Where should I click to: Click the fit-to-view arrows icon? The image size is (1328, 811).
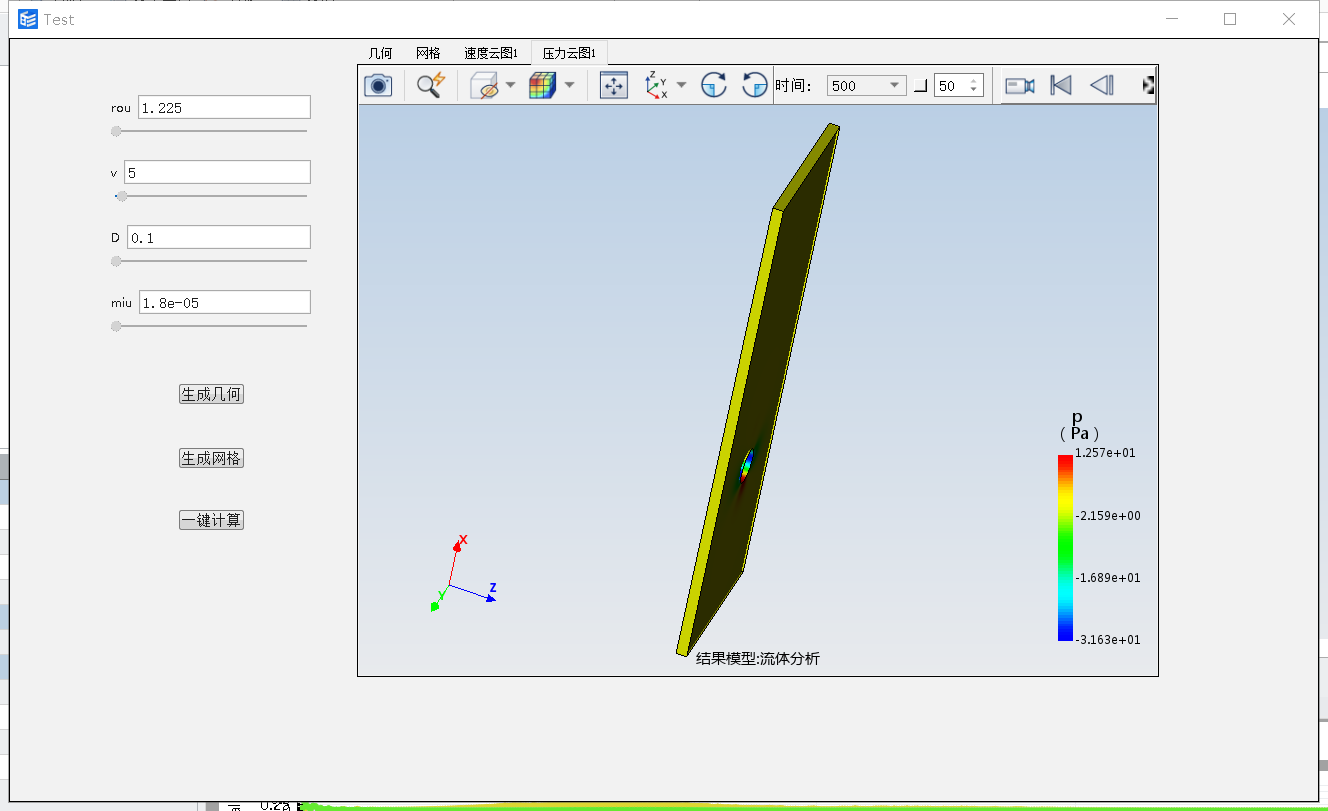tap(614, 86)
